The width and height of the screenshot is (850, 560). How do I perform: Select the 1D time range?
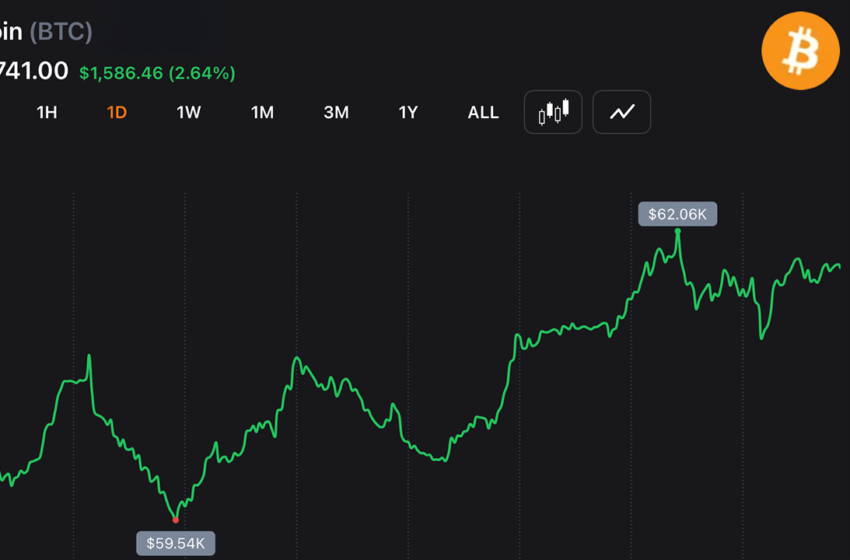click(117, 112)
